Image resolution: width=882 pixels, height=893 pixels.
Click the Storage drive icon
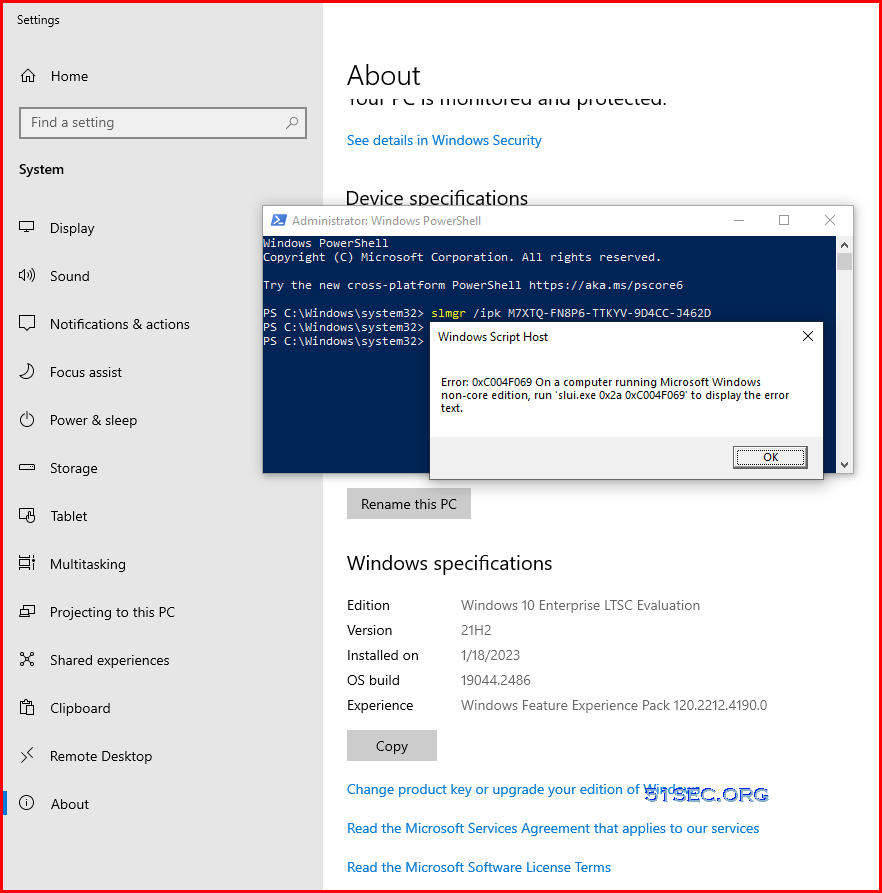coord(27,468)
